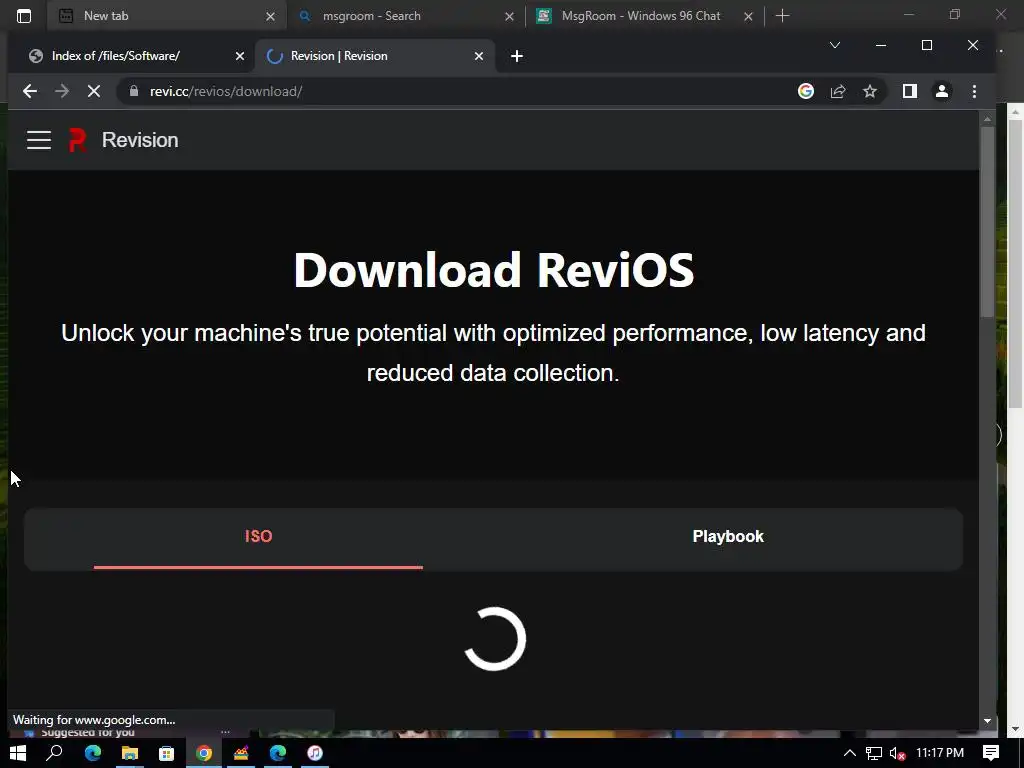Viewport: 1024px width, 768px height.
Task: Open Chrome three-dot menu
Action: point(974,91)
